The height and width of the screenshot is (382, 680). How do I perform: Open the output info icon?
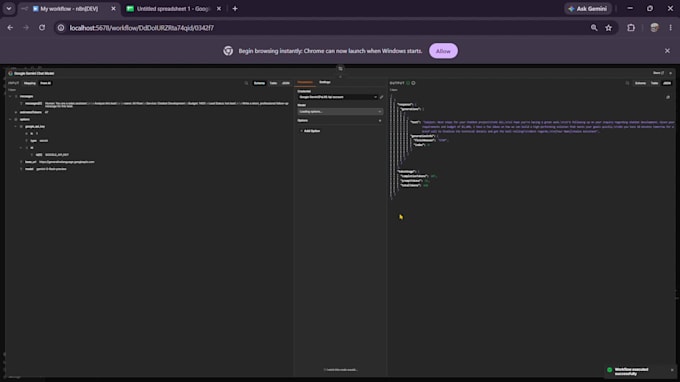point(413,83)
